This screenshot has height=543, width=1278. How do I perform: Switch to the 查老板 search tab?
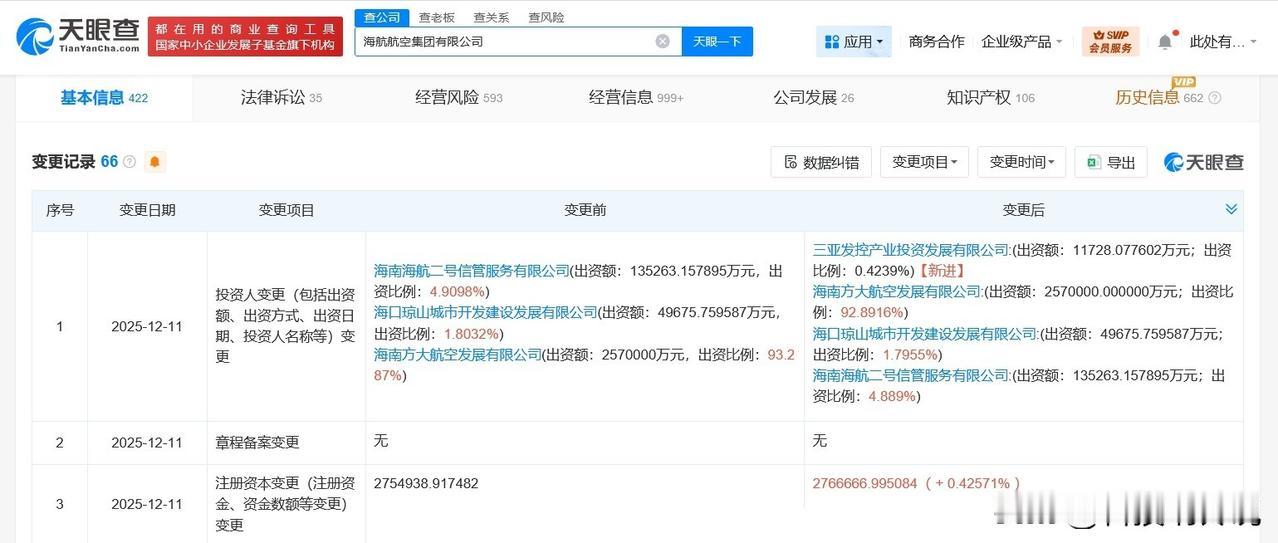click(436, 17)
